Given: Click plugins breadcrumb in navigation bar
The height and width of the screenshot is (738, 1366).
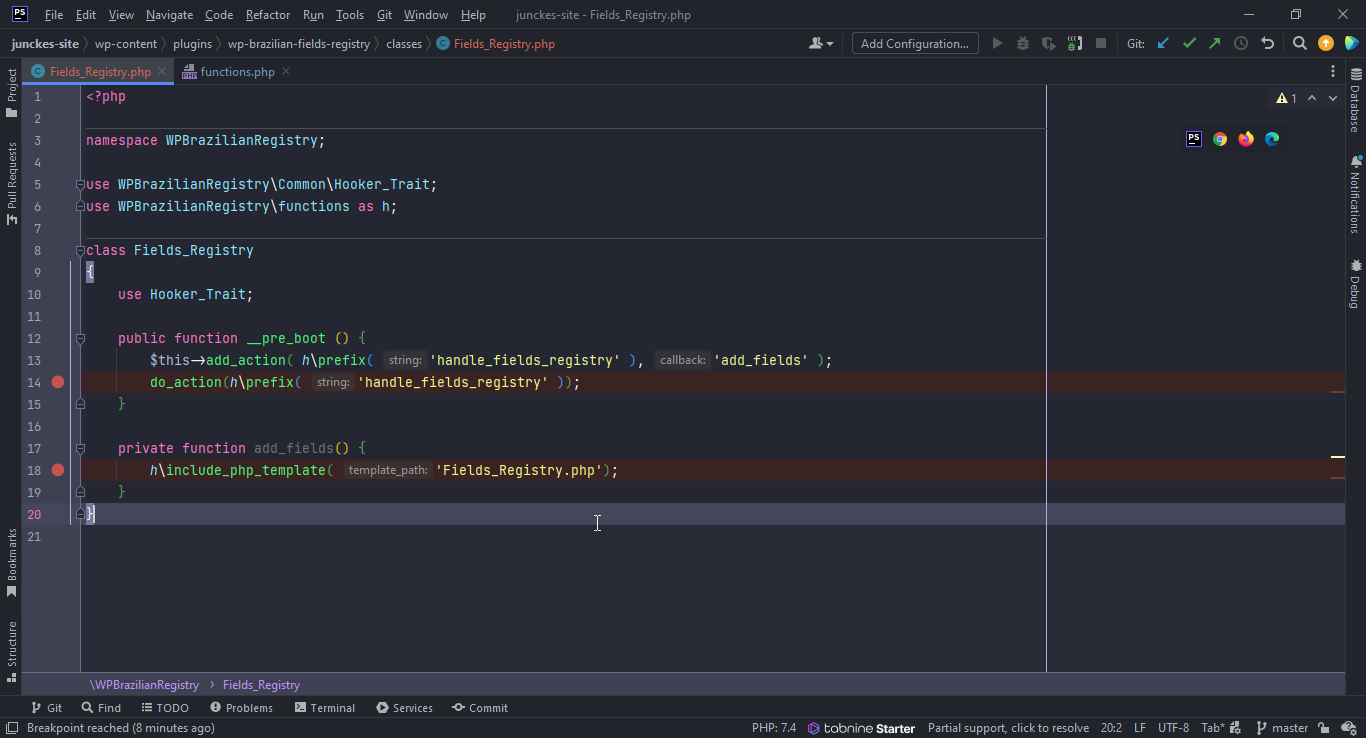Looking at the screenshot, I should pyautogui.click(x=193, y=43).
